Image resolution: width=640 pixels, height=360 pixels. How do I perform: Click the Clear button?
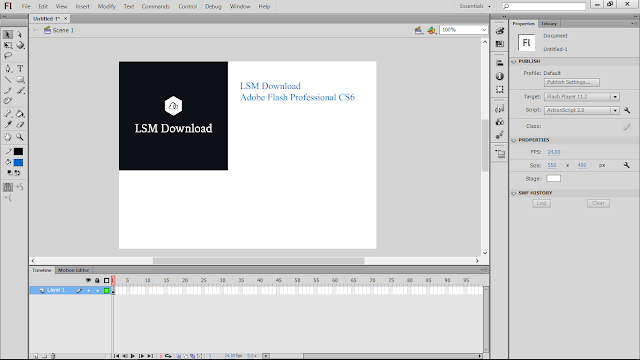pyautogui.click(x=598, y=203)
